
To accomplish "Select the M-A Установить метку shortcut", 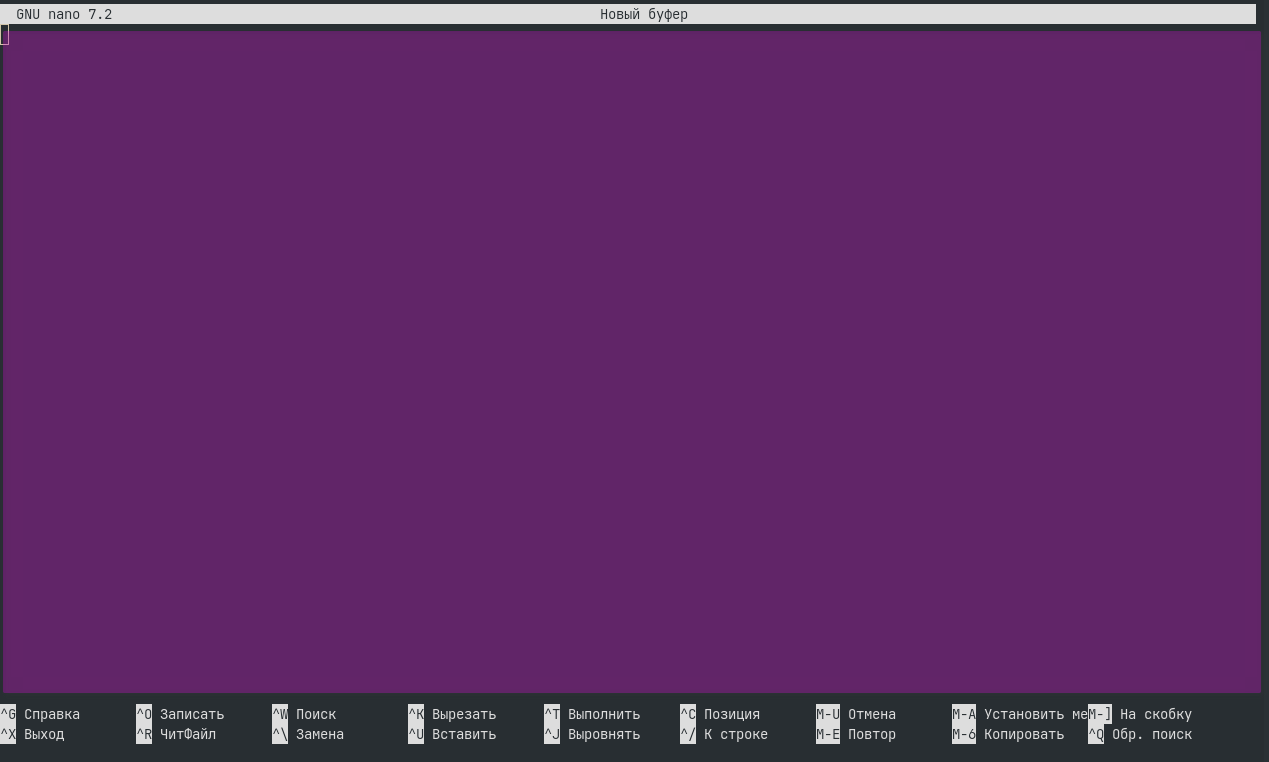I will click(x=1020, y=714).
